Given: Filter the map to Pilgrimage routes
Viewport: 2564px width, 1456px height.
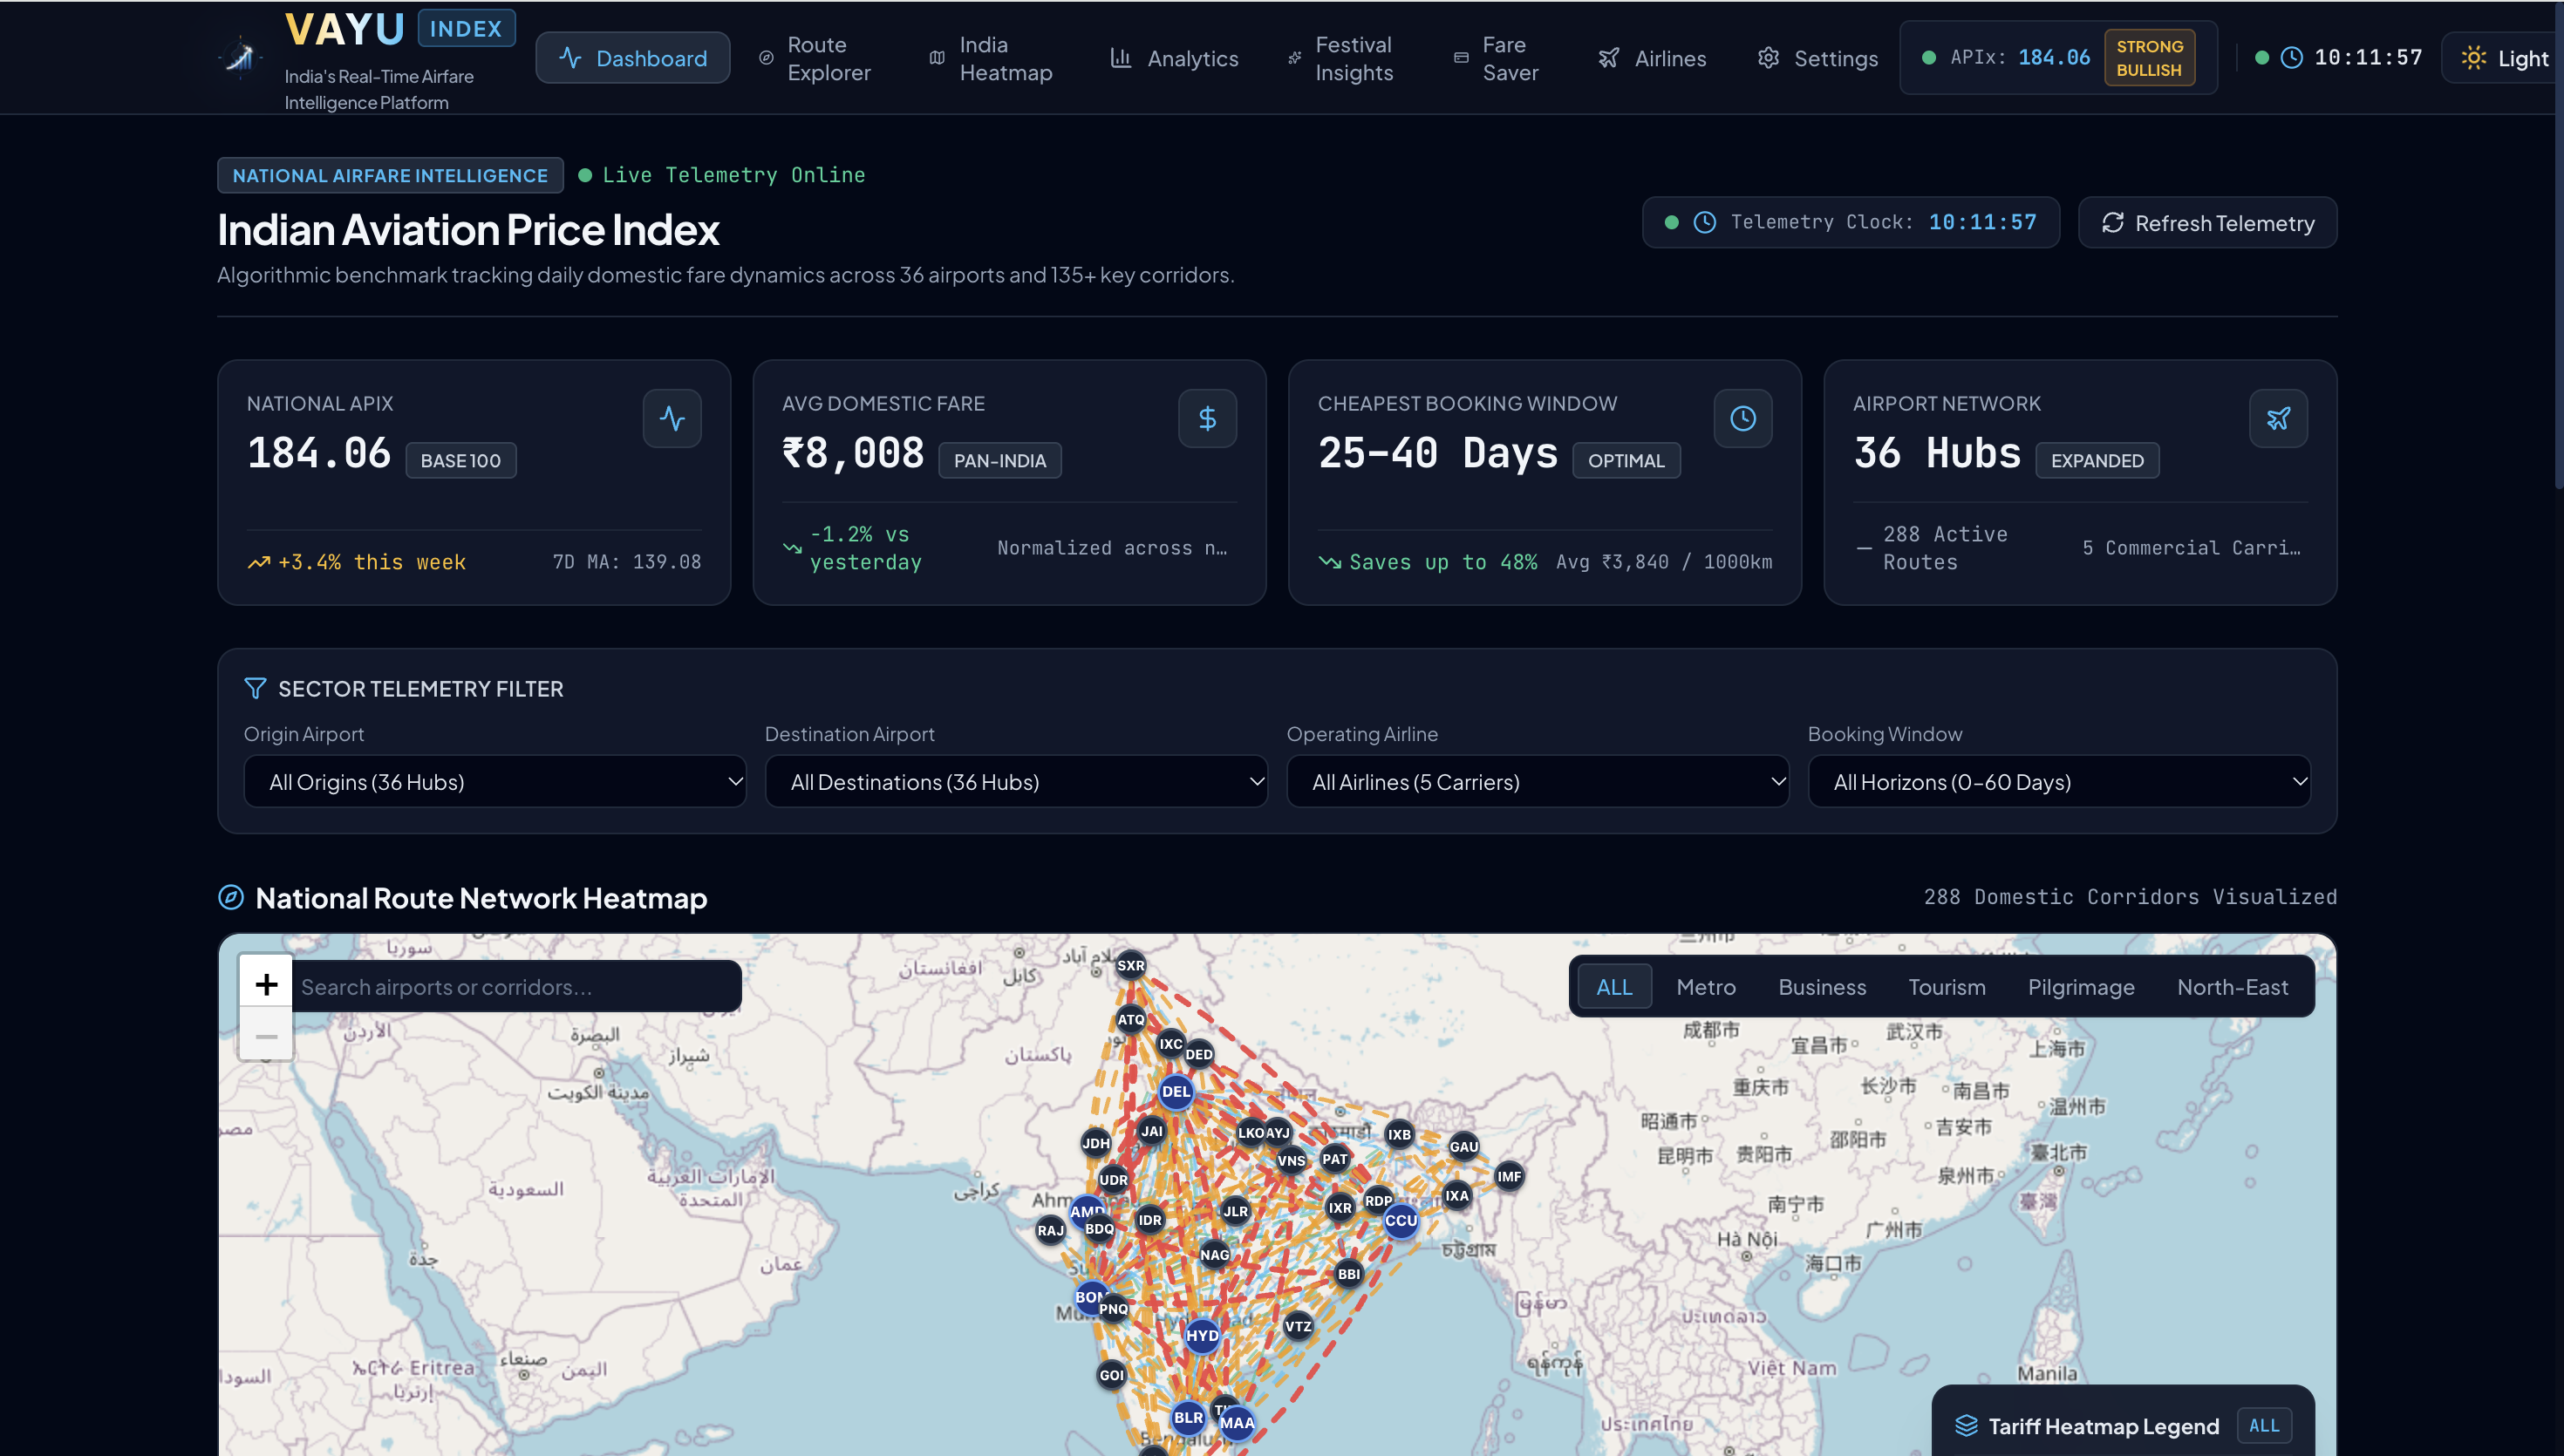Looking at the screenshot, I should tap(2081, 986).
